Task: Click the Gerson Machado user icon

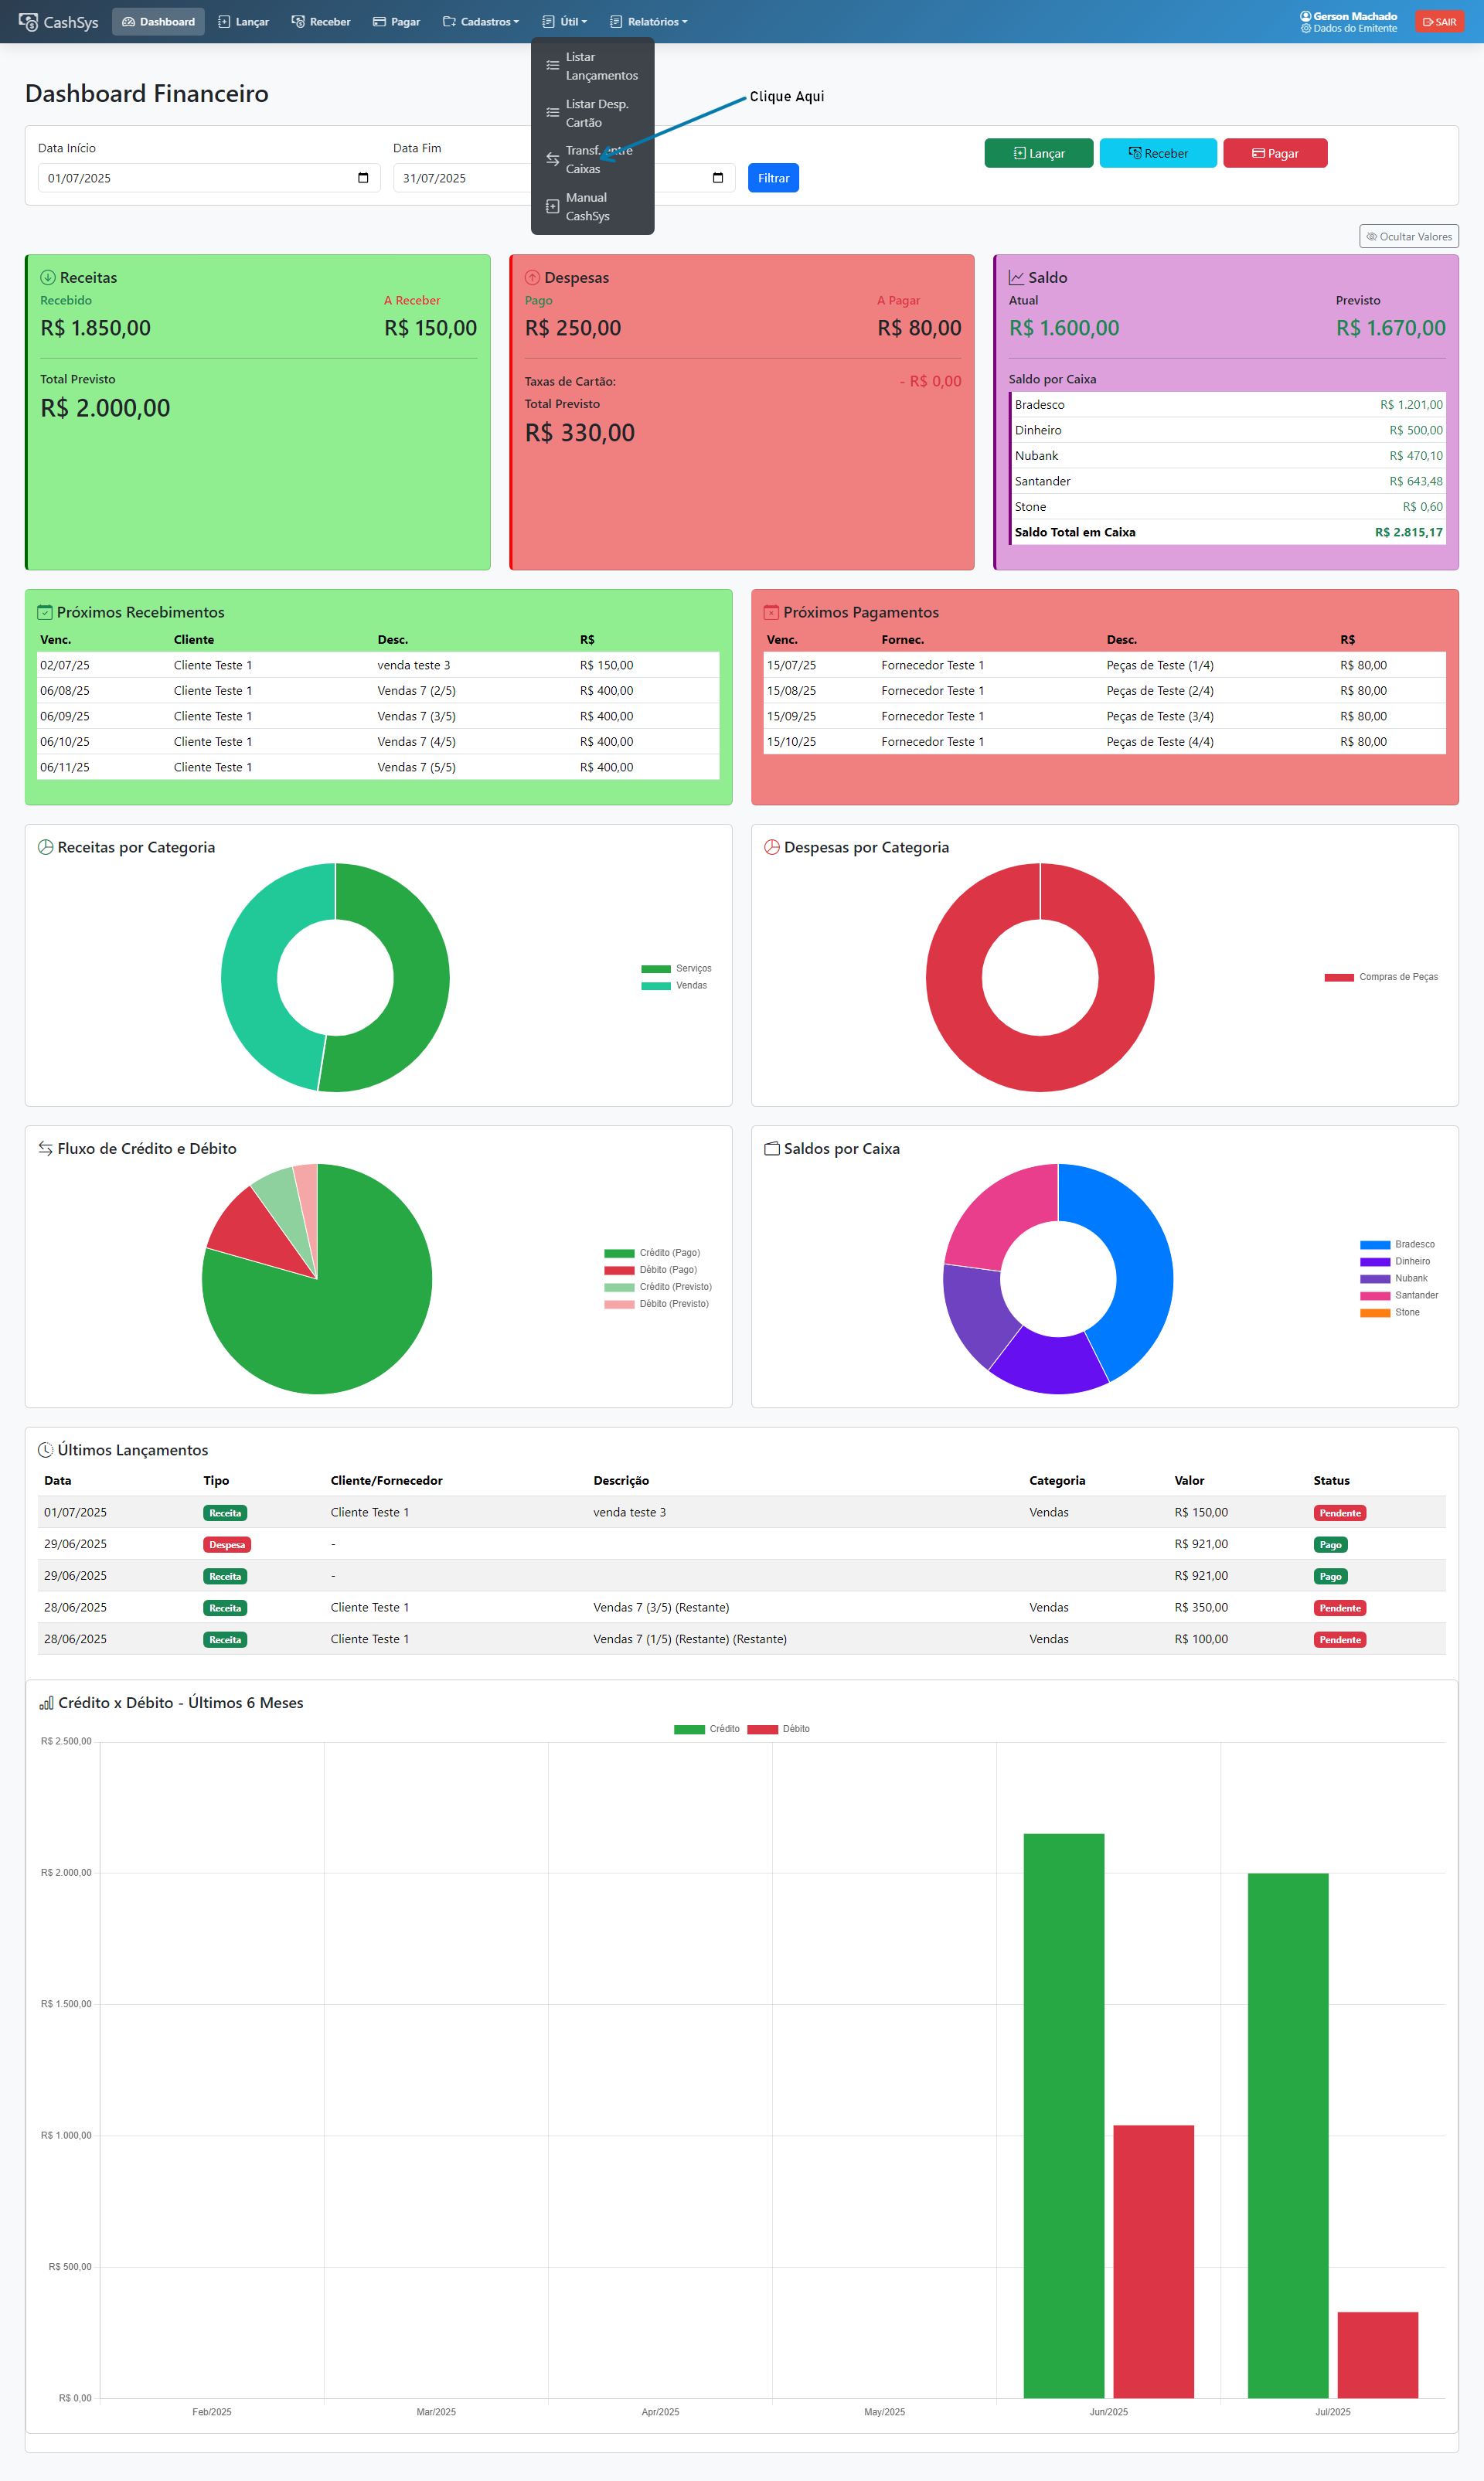Action: [1305, 16]
